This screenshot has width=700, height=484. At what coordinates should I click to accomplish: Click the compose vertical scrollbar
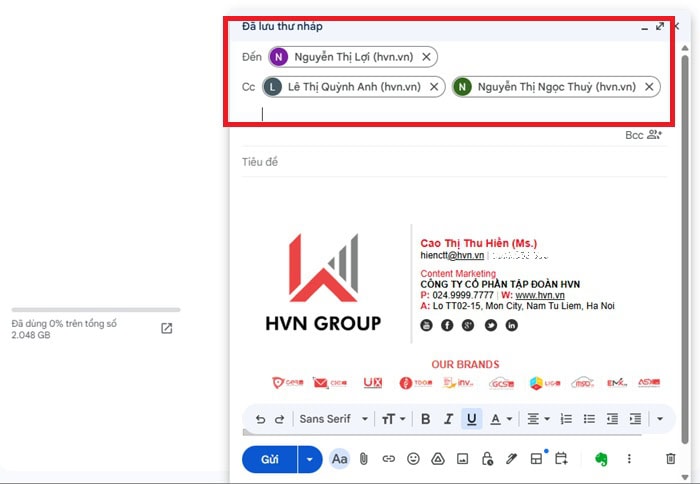pyautogui.click(x=685, y=248)
